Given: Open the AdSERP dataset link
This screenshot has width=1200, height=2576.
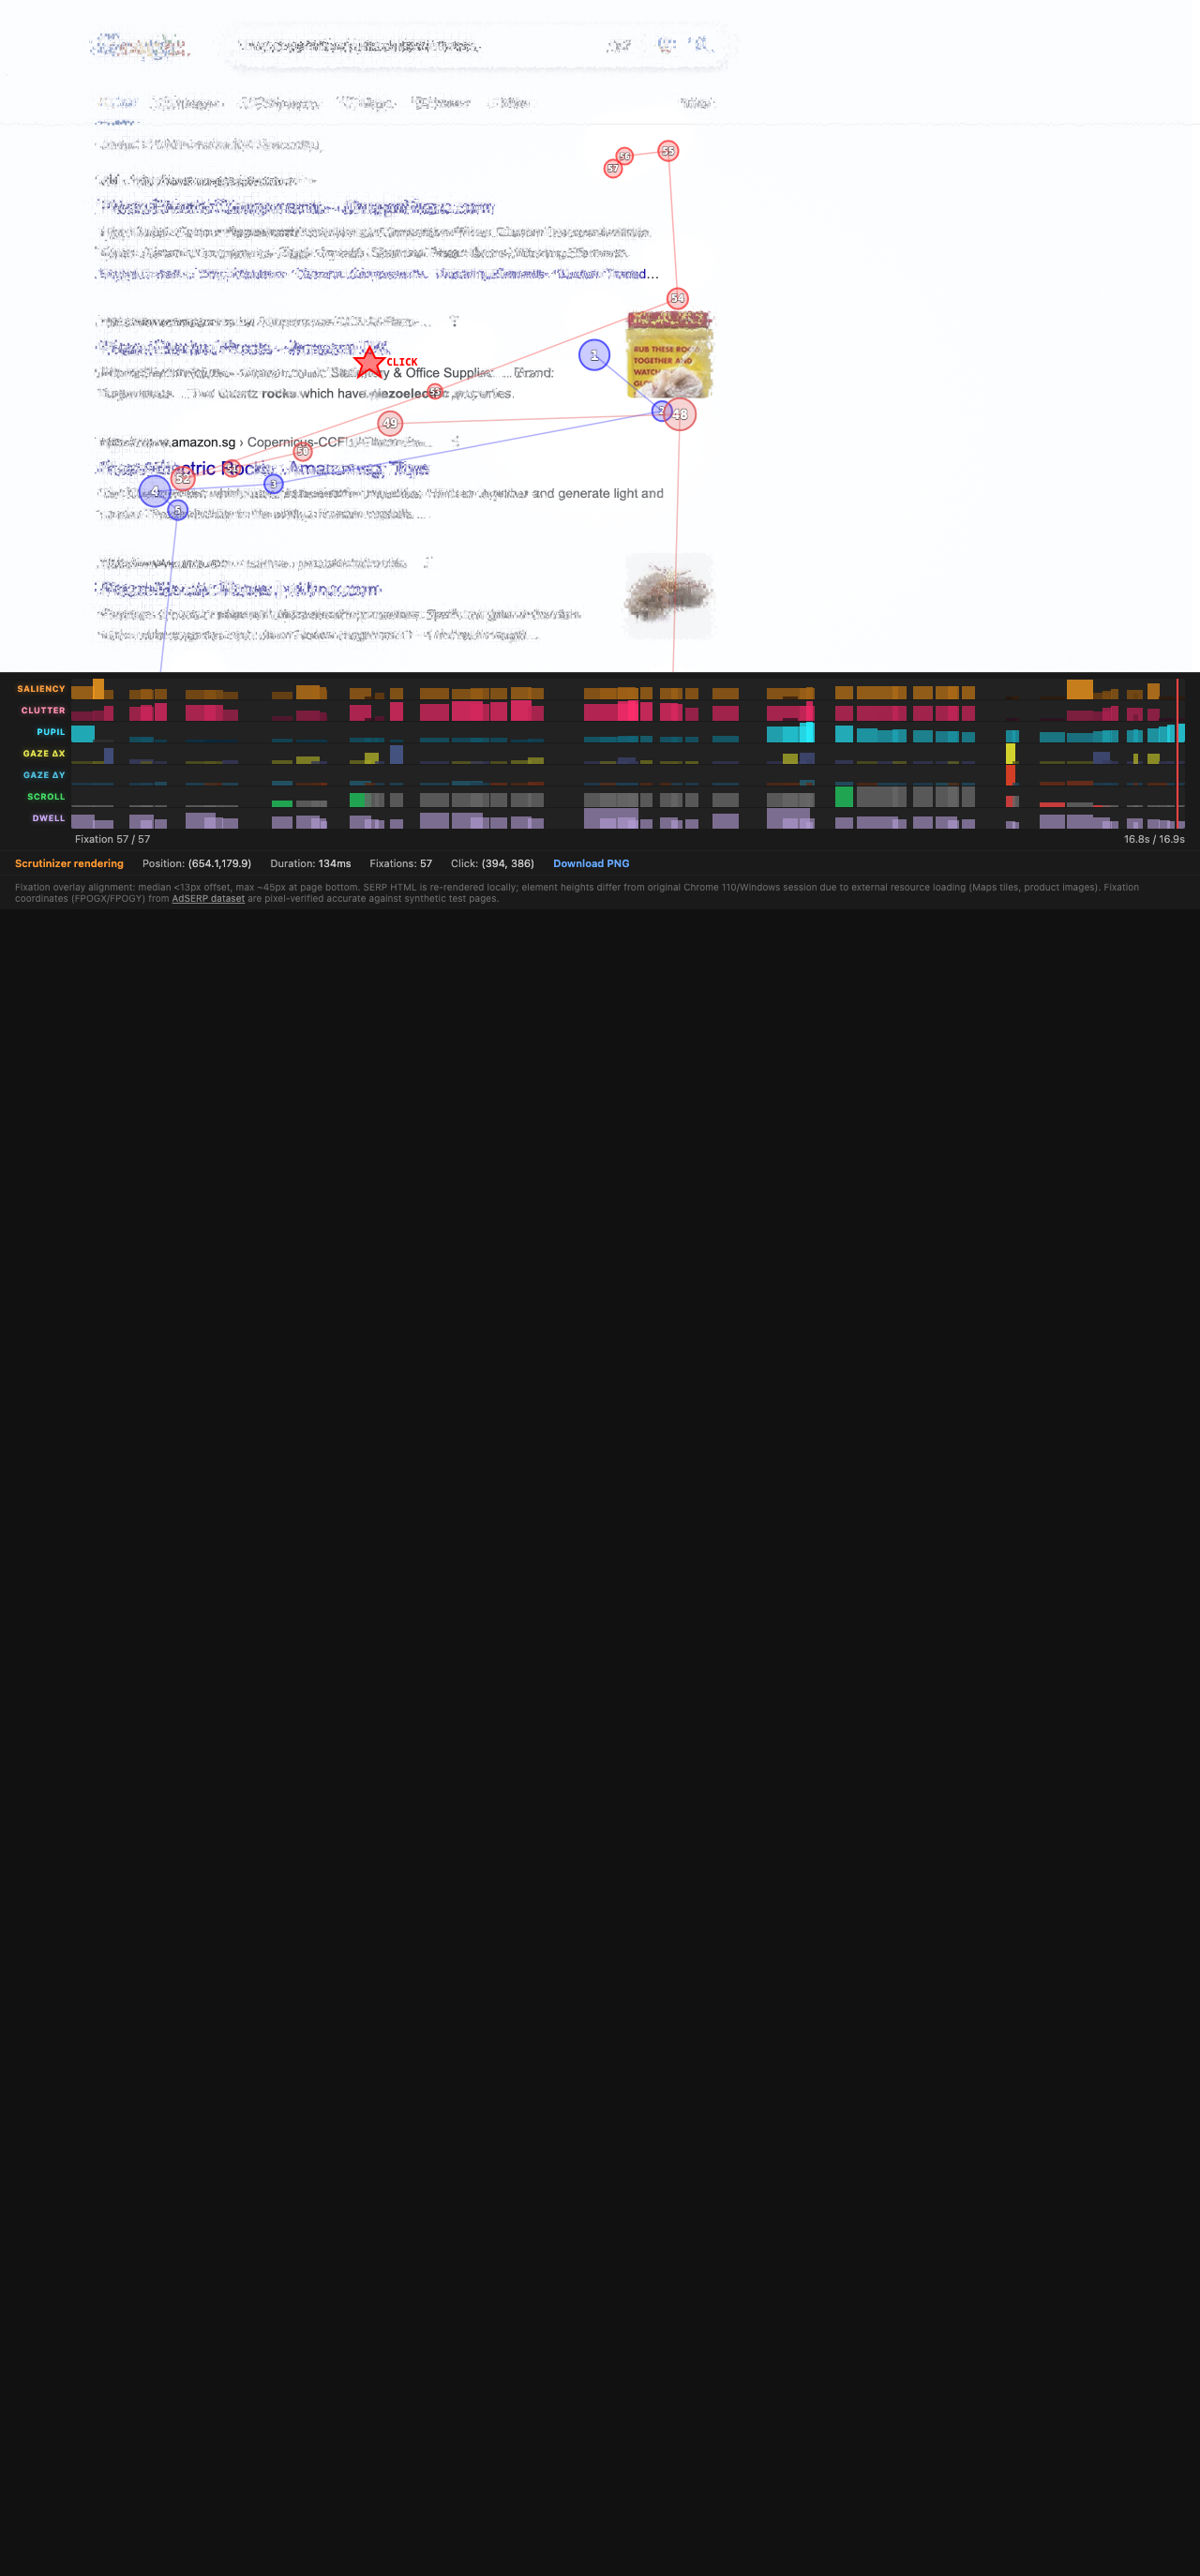Looking at the screenshot, I should [x=208, y=899].
